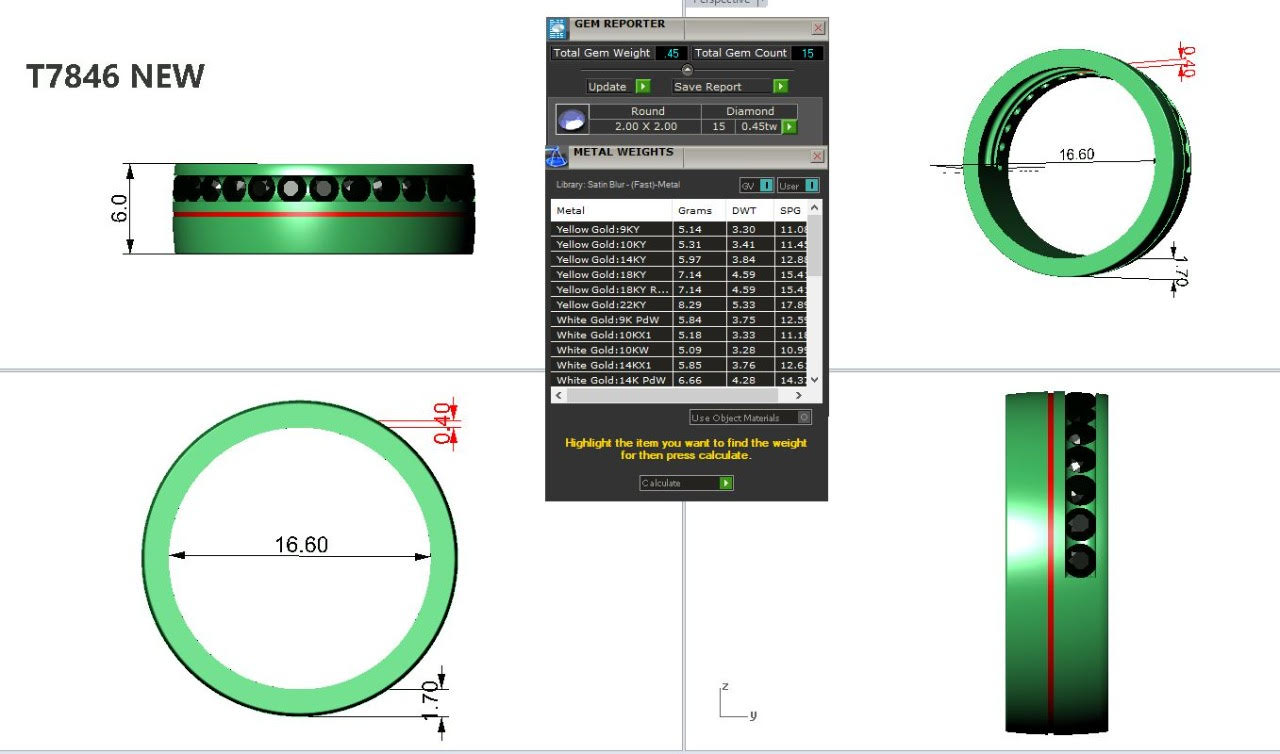The height and width of the screenshot is (754, 1280).
Task: Click the Metal Weights scale icon
Action: [557, 157]
